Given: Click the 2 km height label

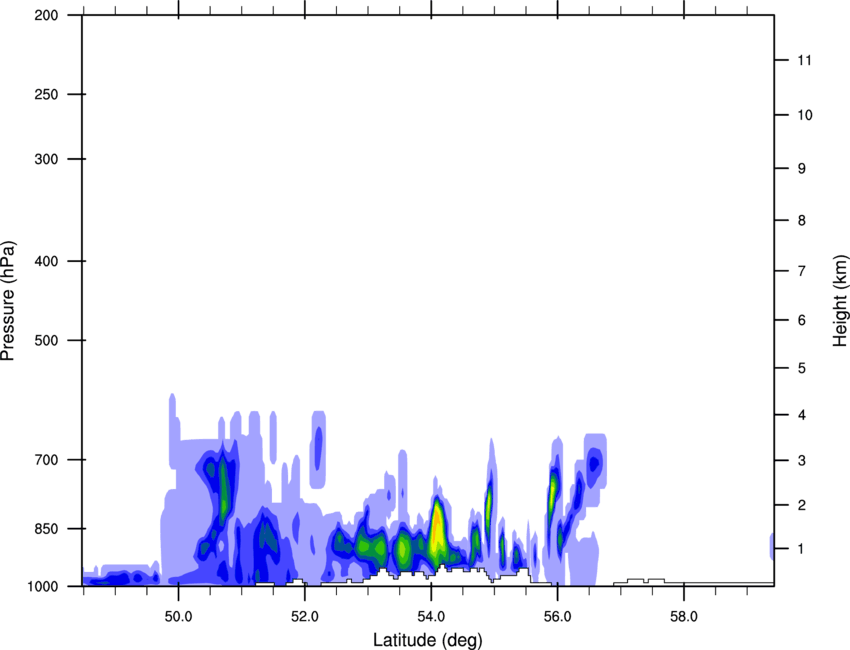Looking at the screenshot, I should coord(802,505).
